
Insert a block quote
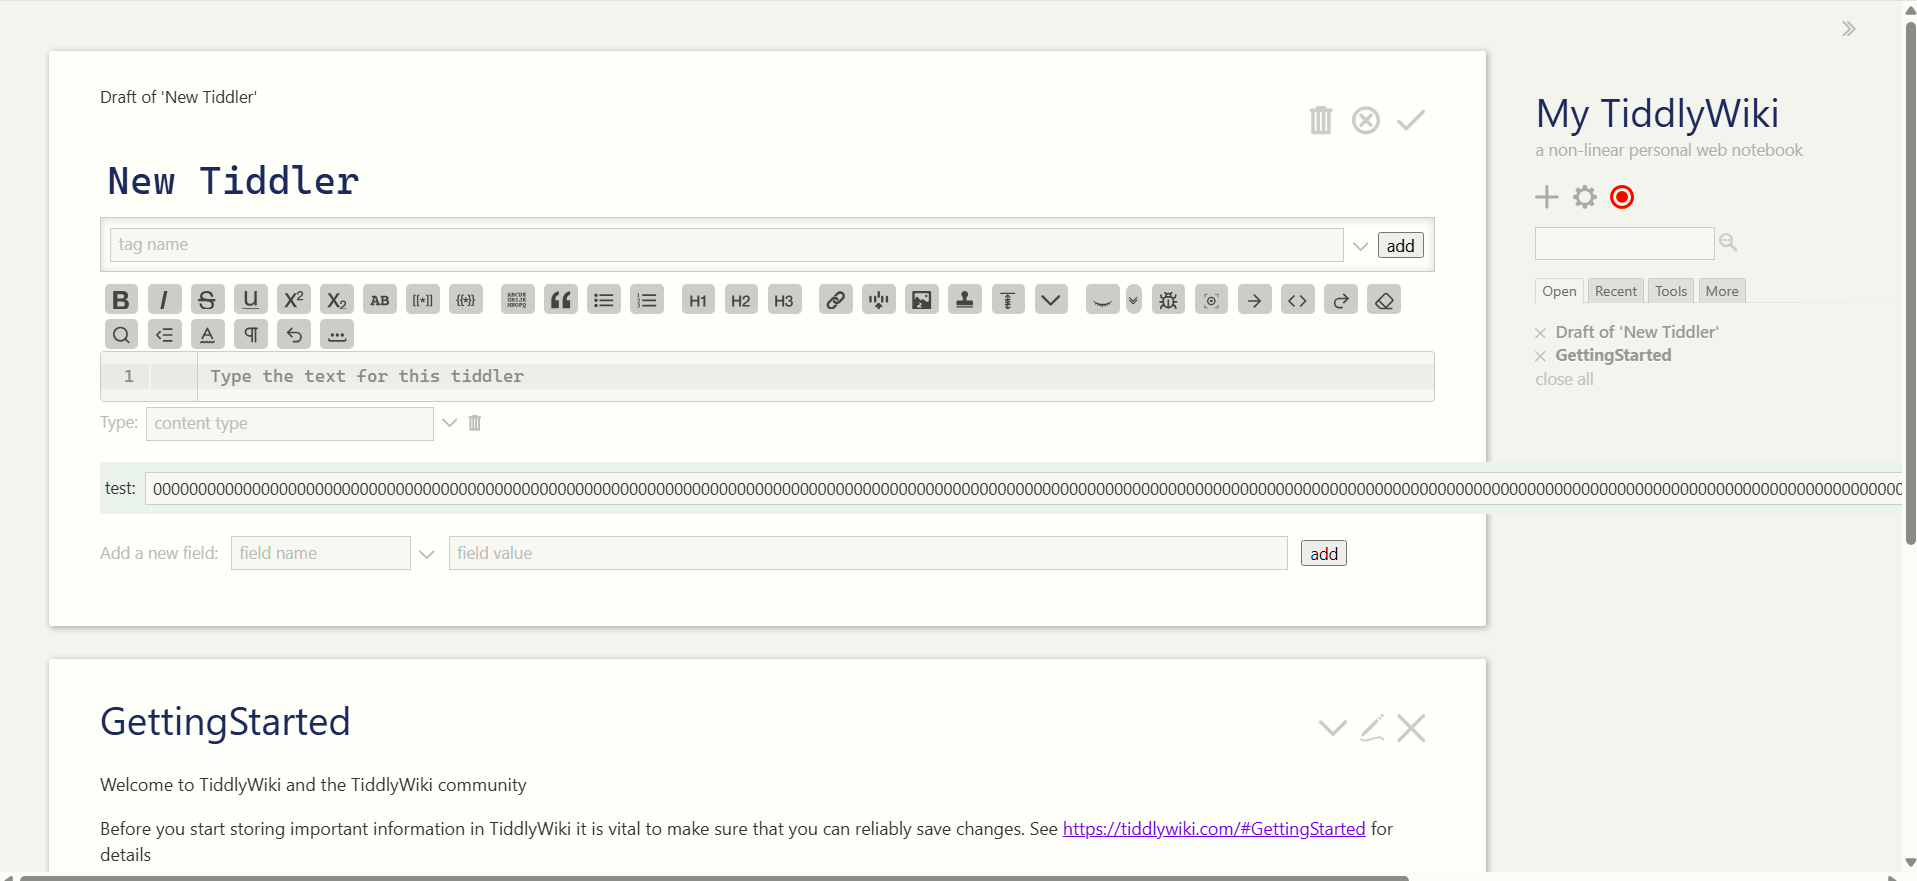pos(561,300)
